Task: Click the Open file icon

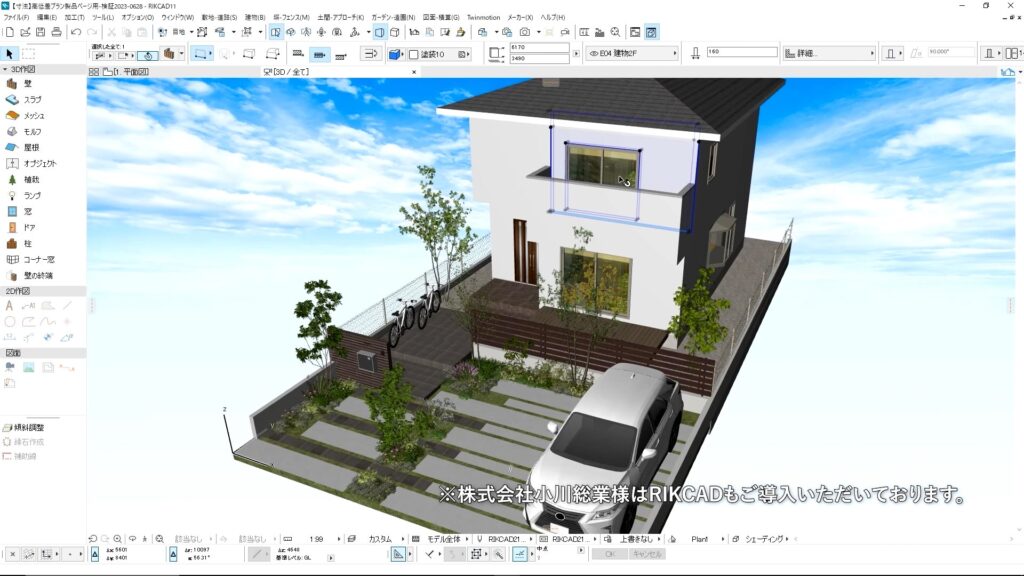Action: 25,32
